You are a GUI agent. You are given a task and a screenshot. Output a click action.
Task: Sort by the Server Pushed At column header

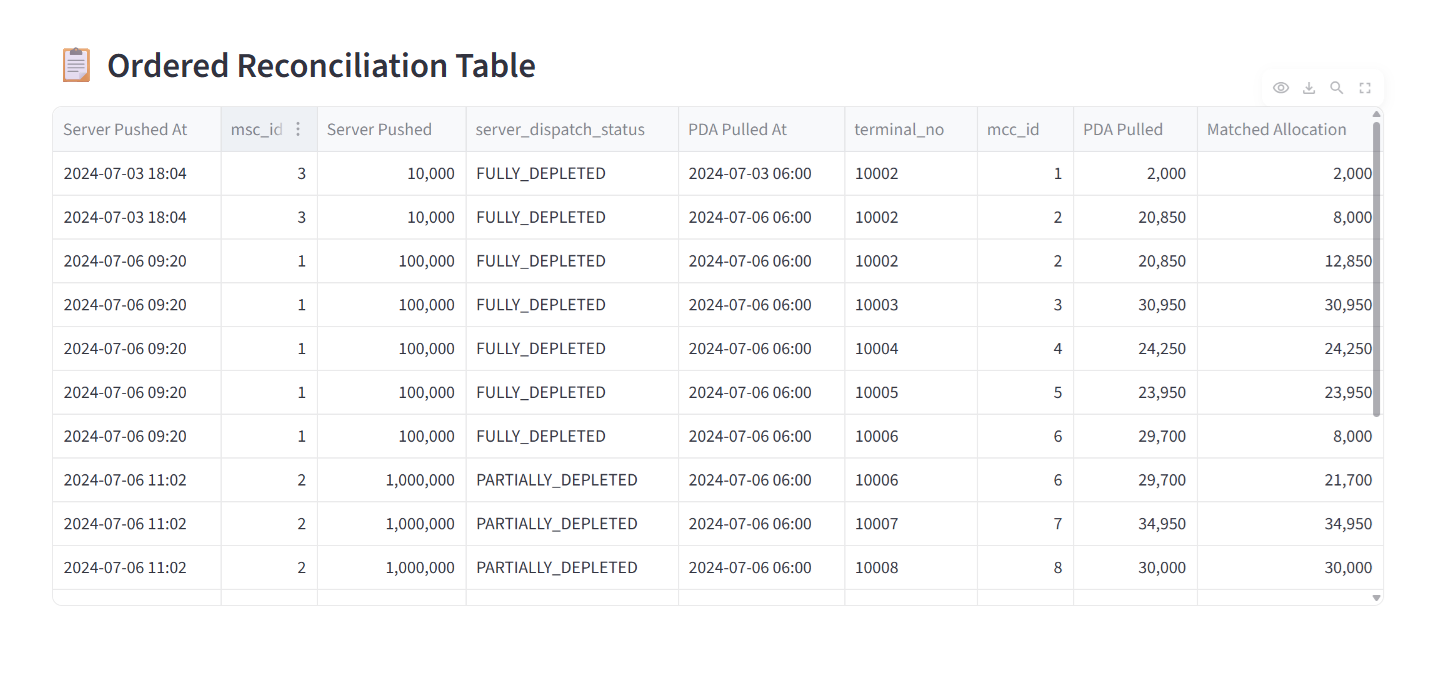[137, 129]
